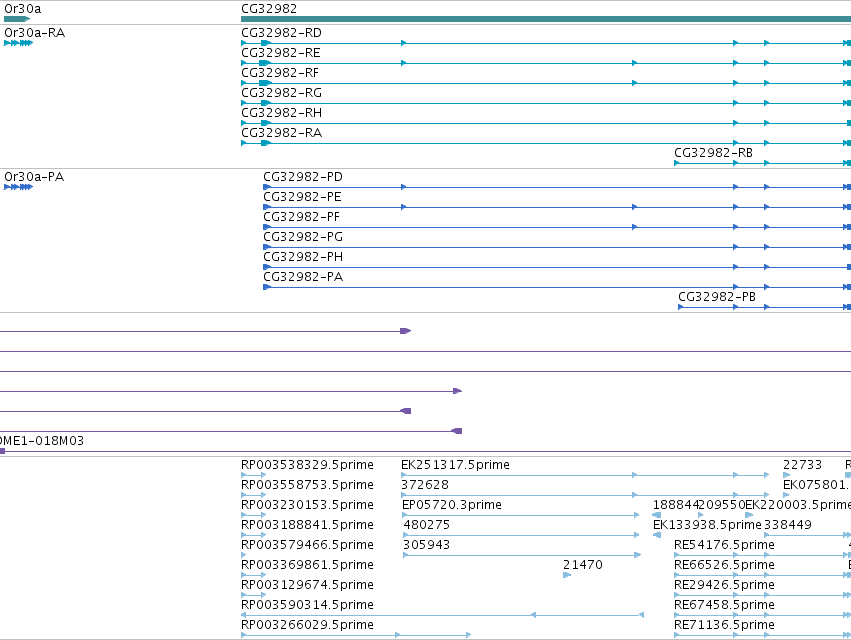
Task: Select EST RP003369861.5prime
Action: tap(307, 566)
